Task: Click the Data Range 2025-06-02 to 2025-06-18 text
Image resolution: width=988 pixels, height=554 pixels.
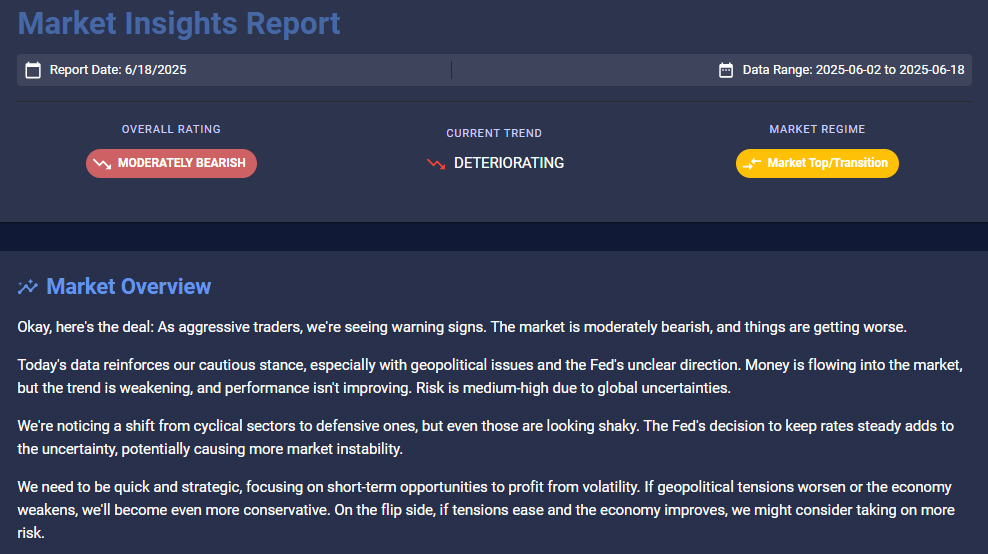Action: (853, 70)
